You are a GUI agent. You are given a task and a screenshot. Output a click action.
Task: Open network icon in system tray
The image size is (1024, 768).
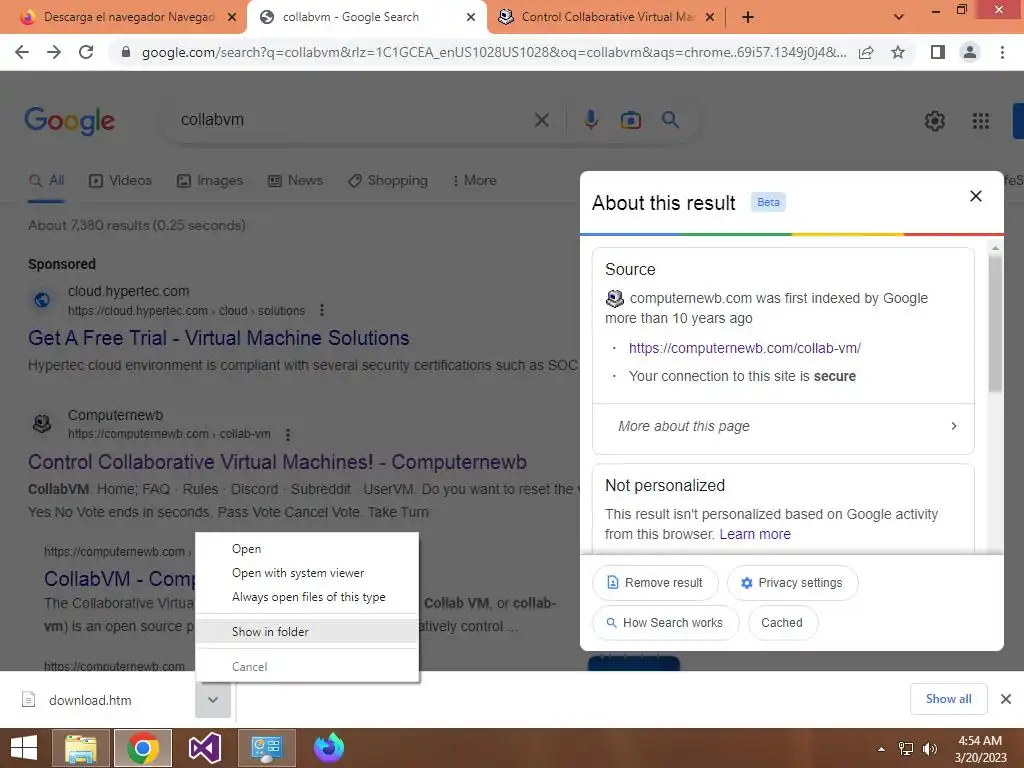(906, 749)
